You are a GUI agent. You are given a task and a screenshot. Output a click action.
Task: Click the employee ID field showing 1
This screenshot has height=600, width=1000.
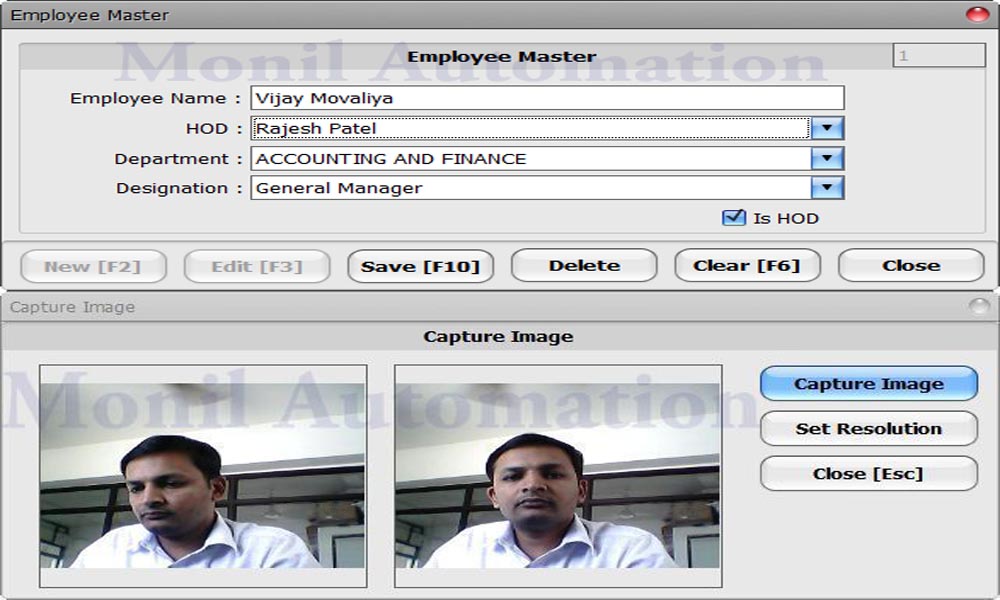[939, 55]
